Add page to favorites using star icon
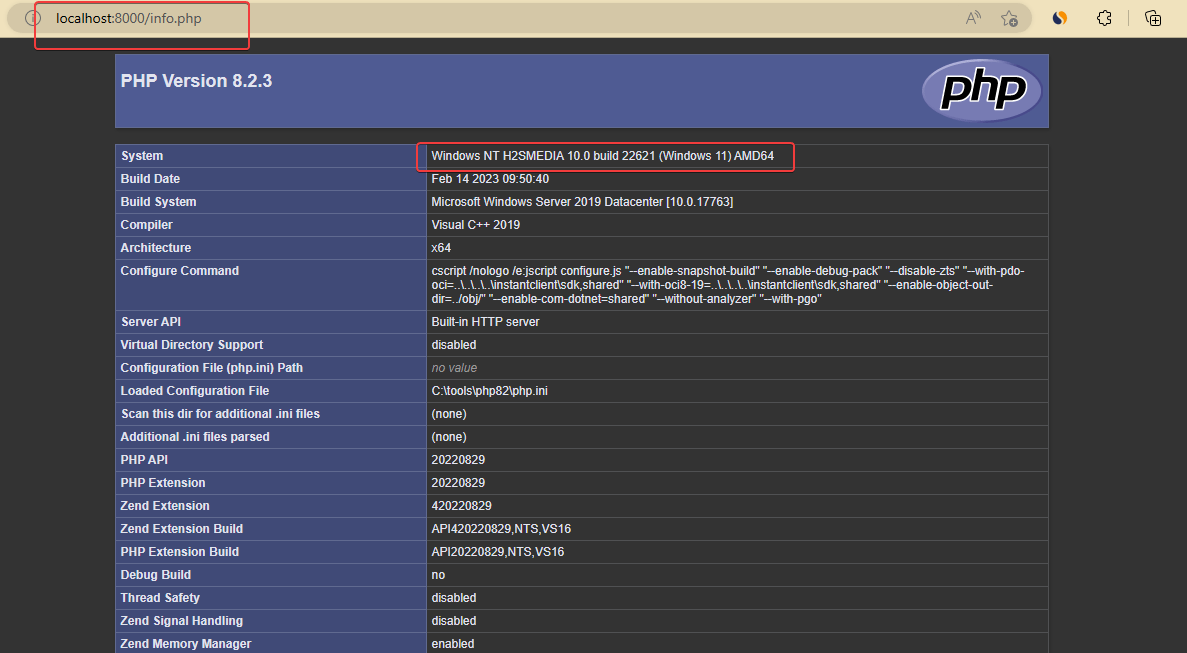Viewport: 1187px width, 653px height. pos(1010,17)
